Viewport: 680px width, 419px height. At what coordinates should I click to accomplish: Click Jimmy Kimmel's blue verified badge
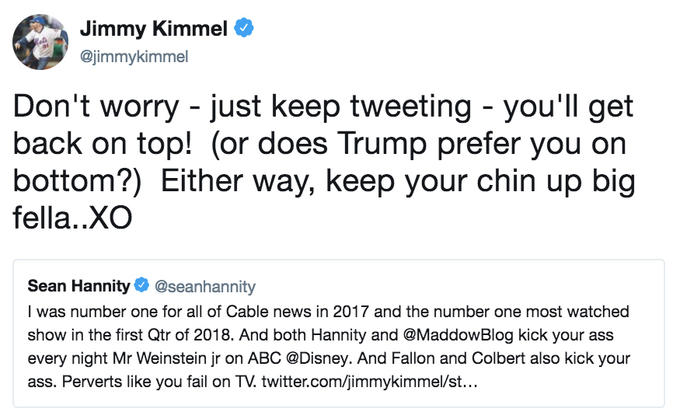click(244, 28)
